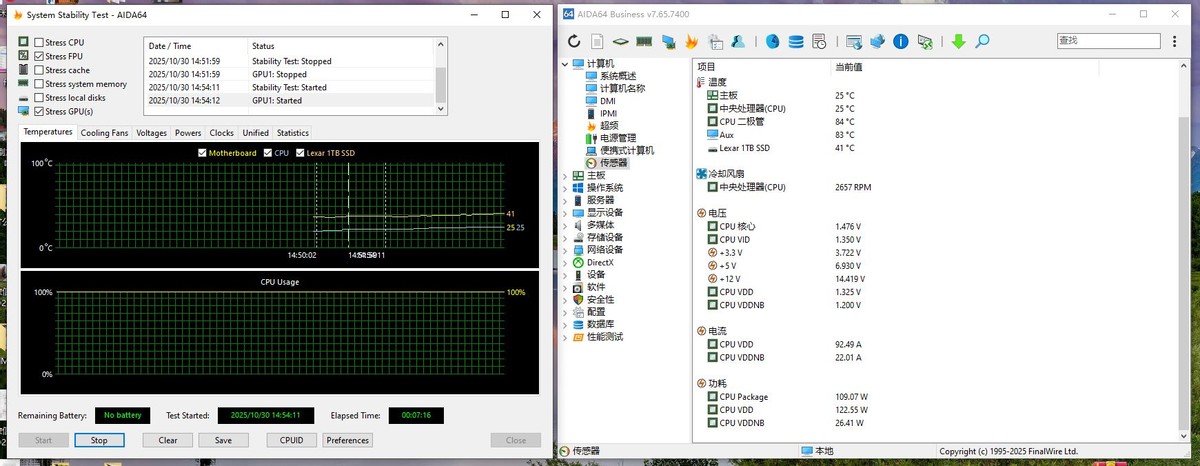Viewport: 1200px width, 466px height.
Task: Expand the 主板 tree node
Action: [x=566, y=175]
